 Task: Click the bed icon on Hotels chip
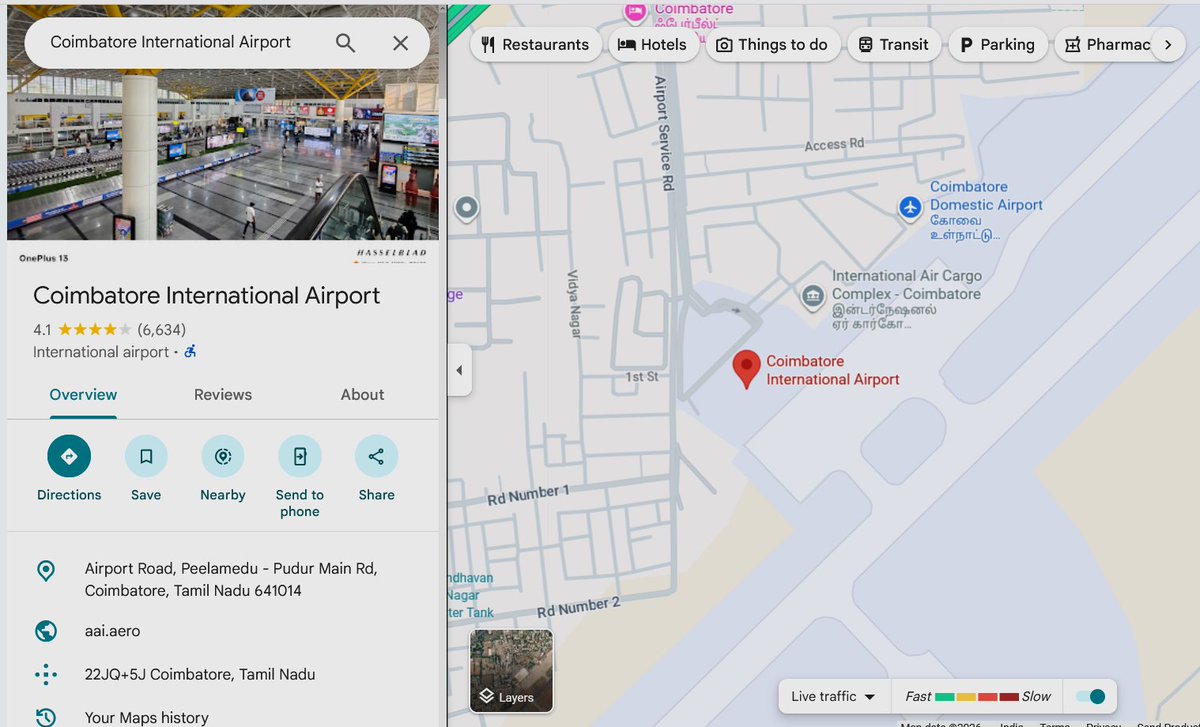(x=627, y=44)
